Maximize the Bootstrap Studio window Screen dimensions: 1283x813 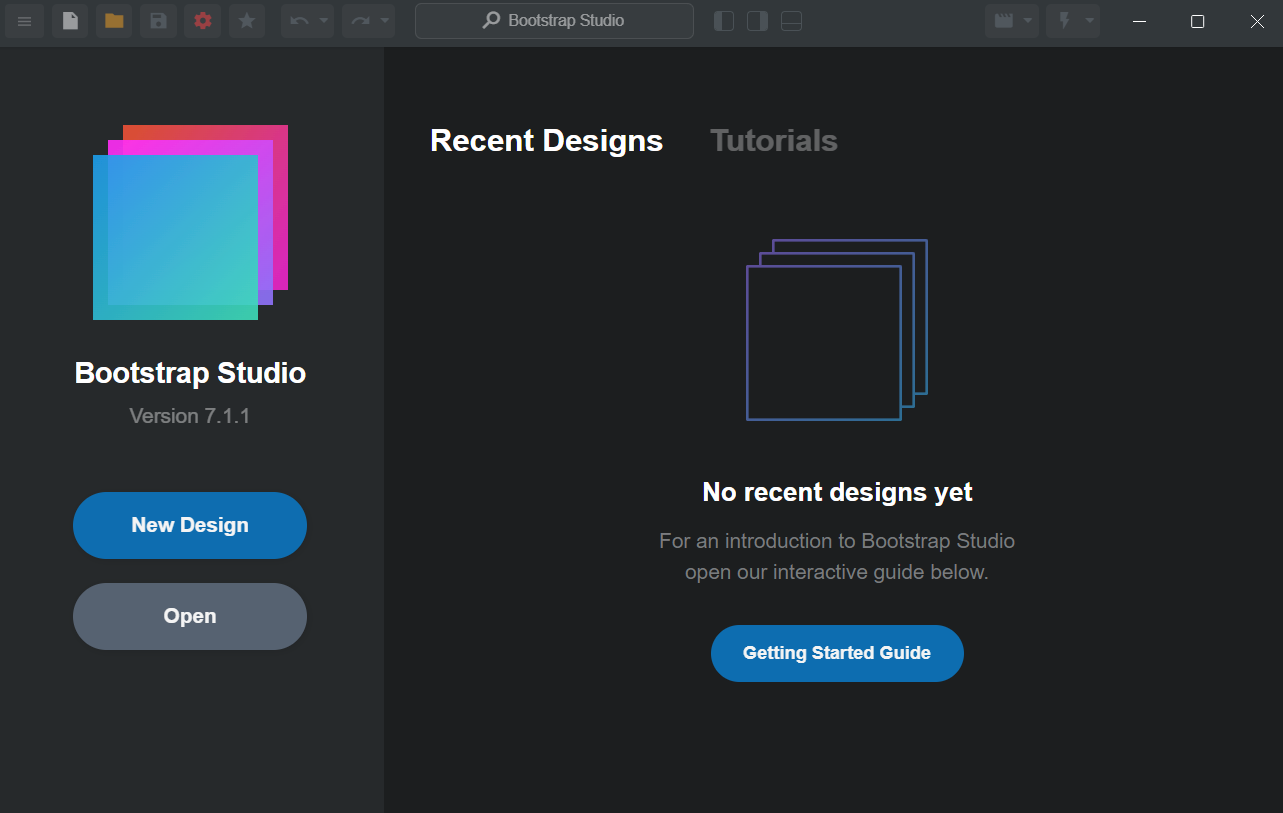click(1197, 21)
